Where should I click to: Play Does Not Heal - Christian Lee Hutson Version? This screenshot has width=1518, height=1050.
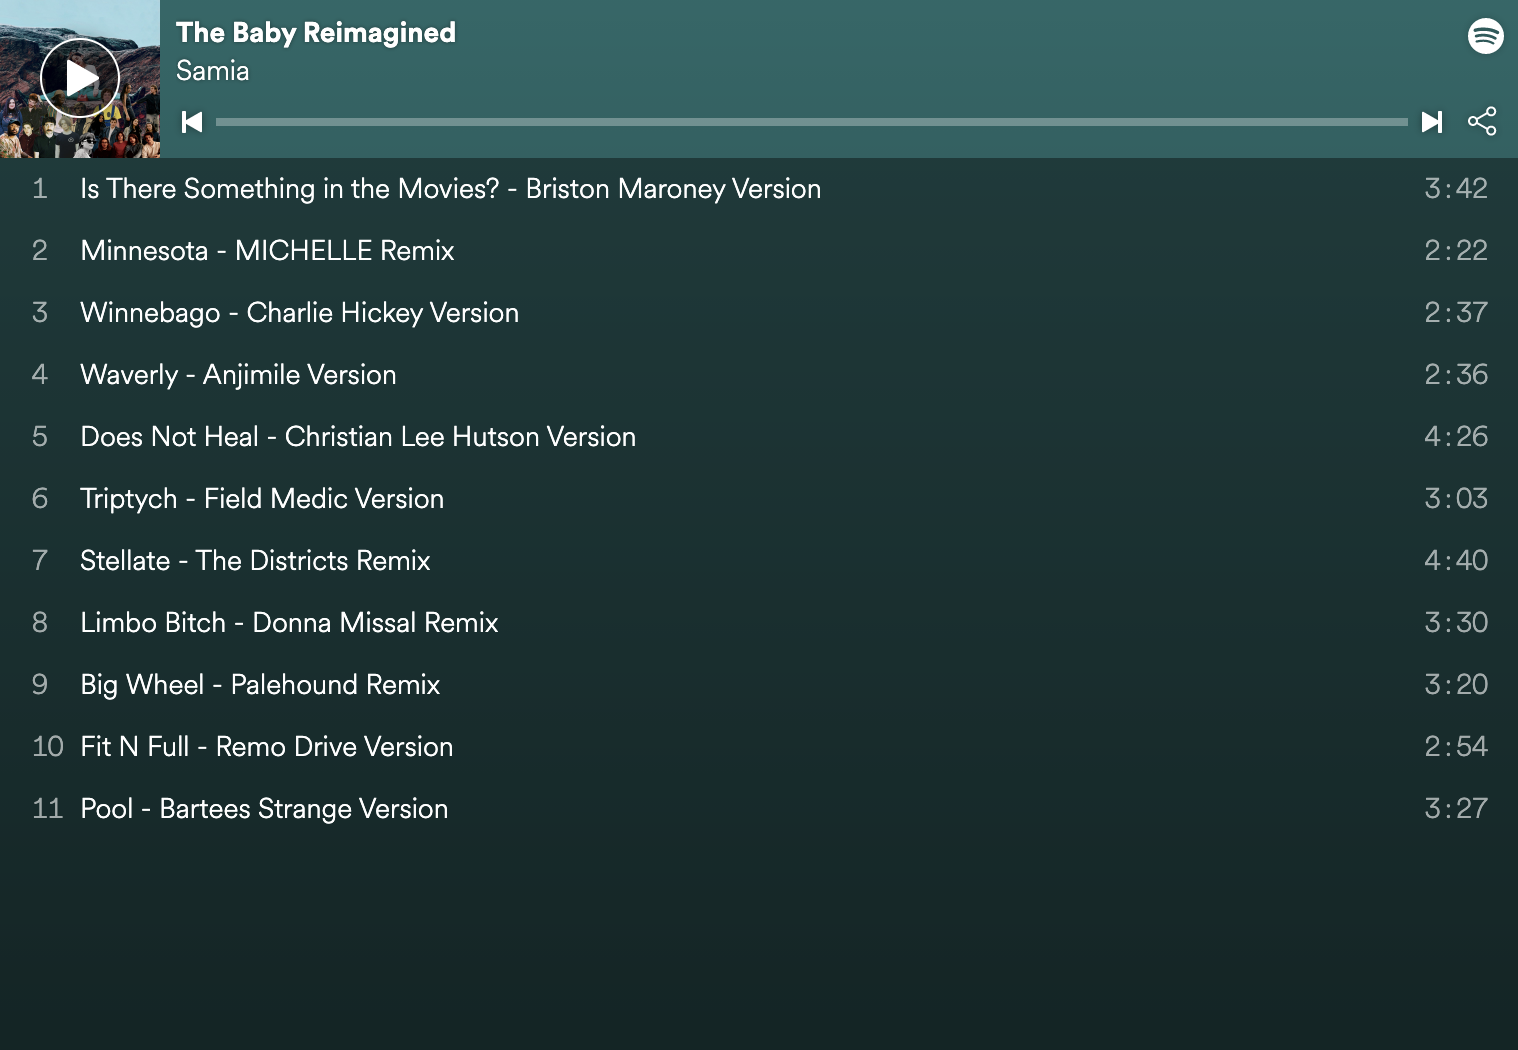coord(759,437)
